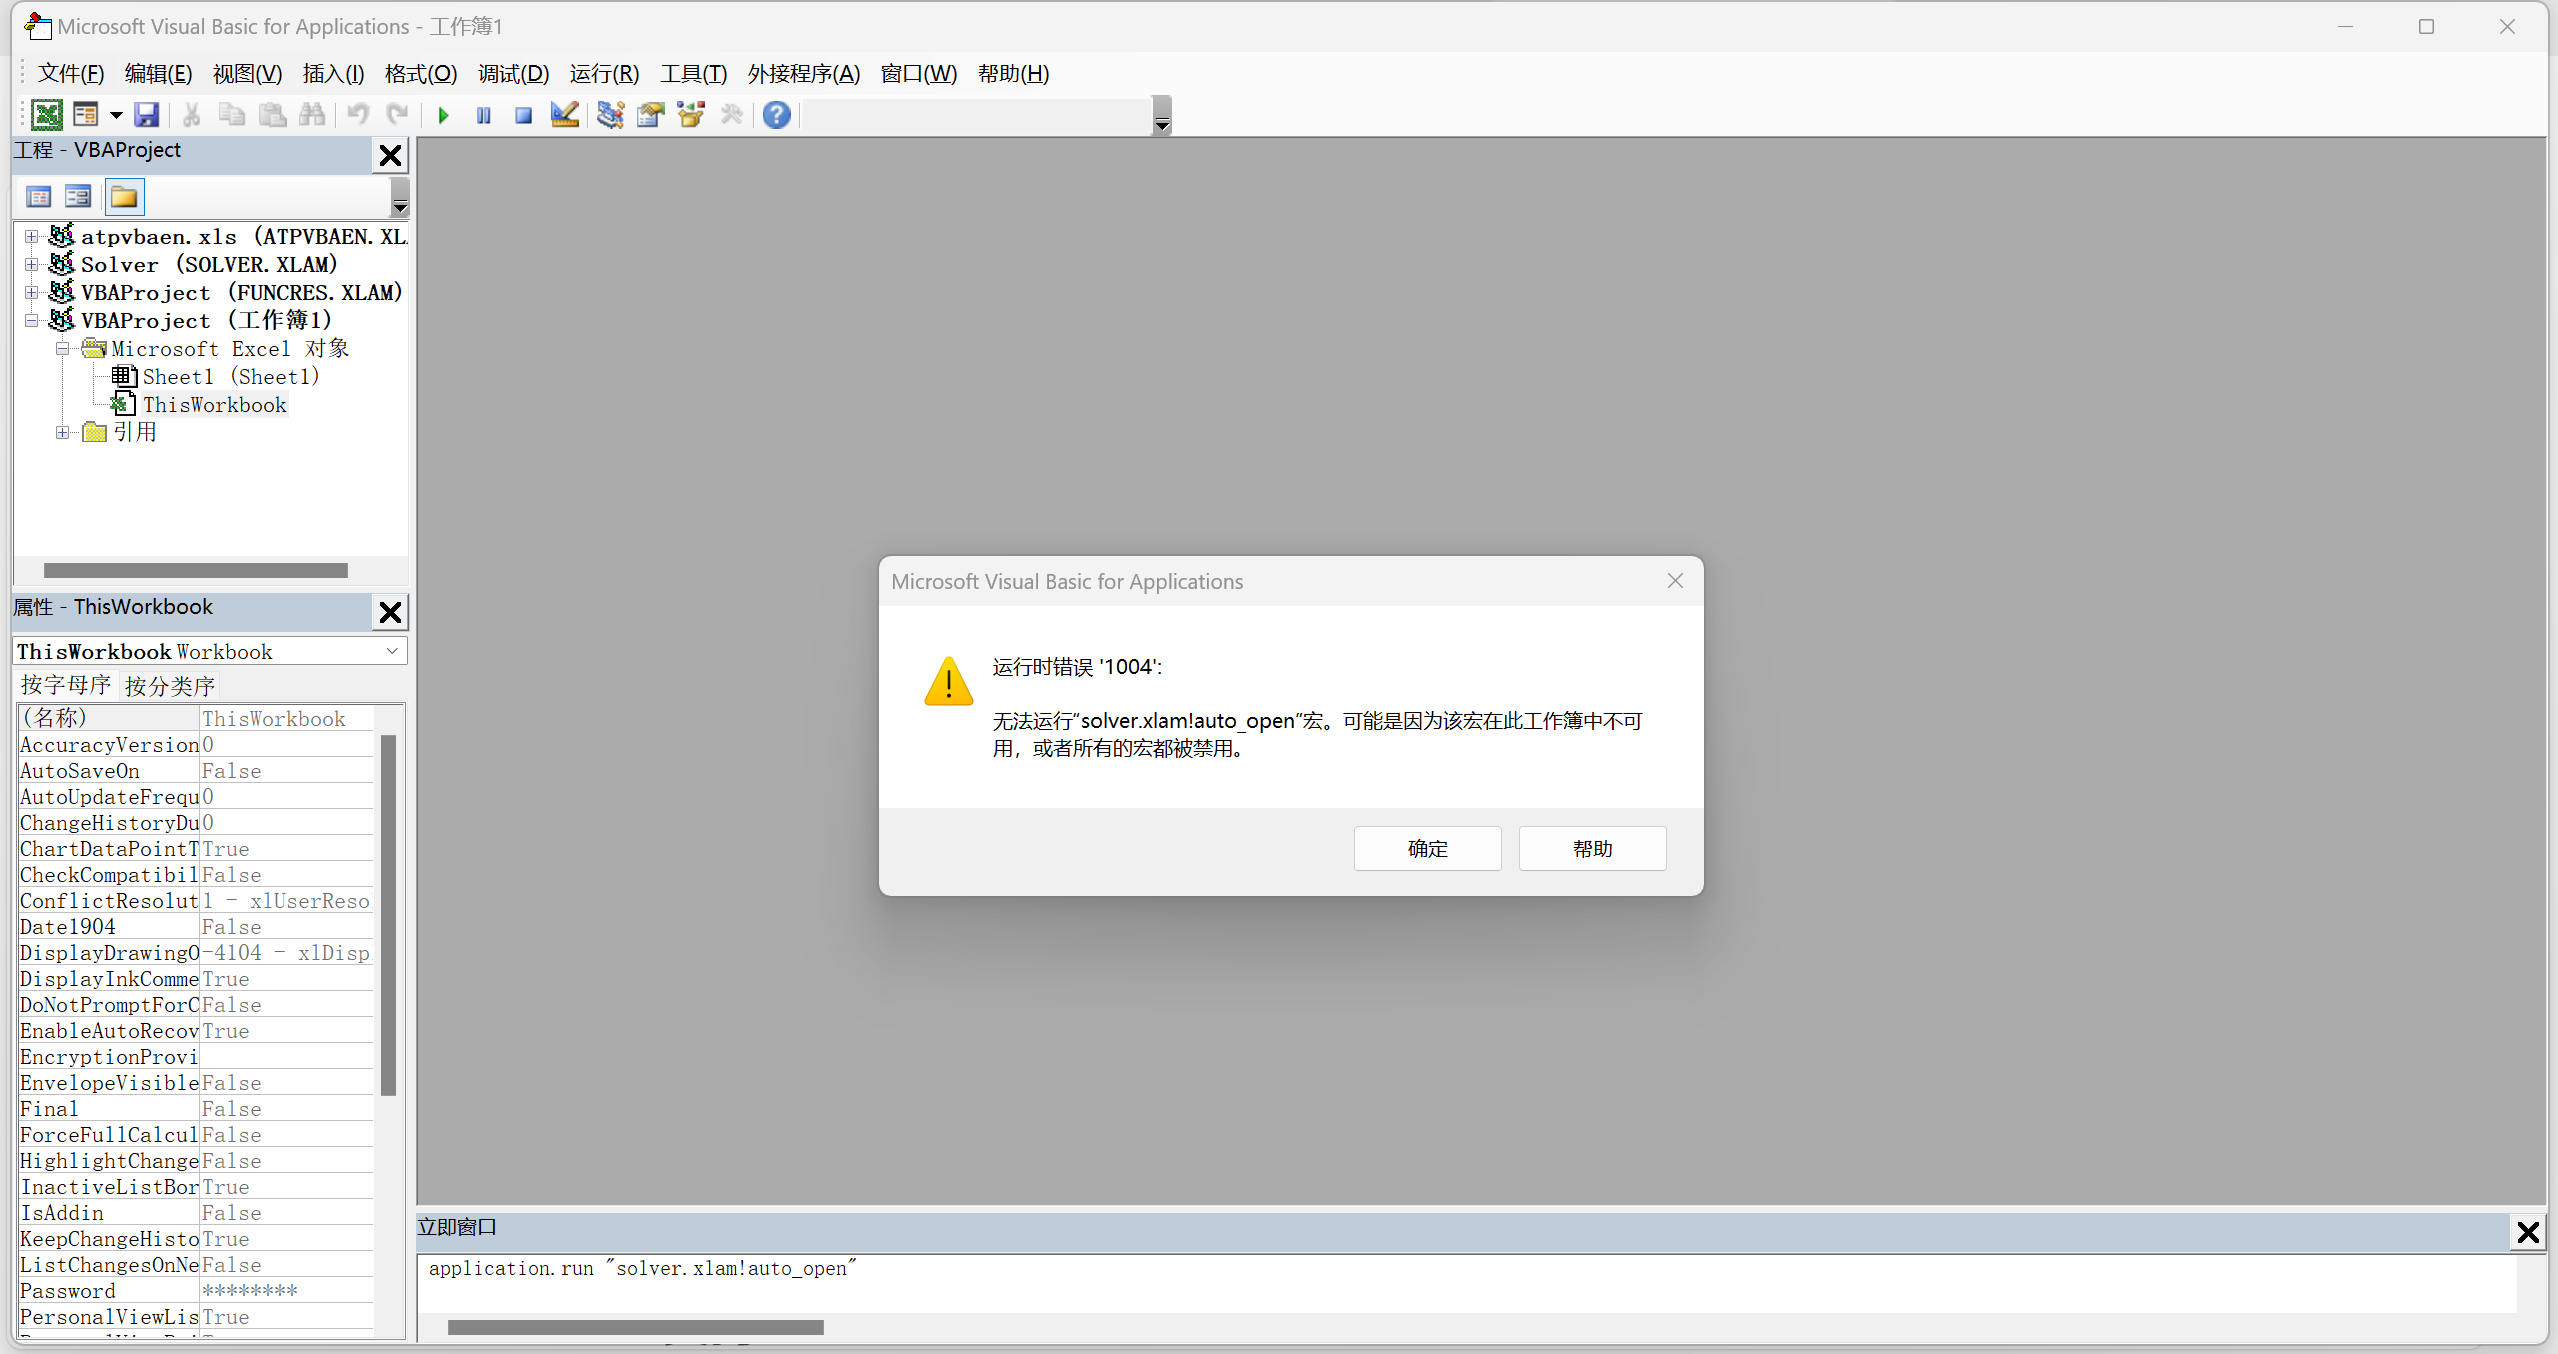Click the Run Sub green play icon
Screen dimensions: 2558x1354
point(444,115)
